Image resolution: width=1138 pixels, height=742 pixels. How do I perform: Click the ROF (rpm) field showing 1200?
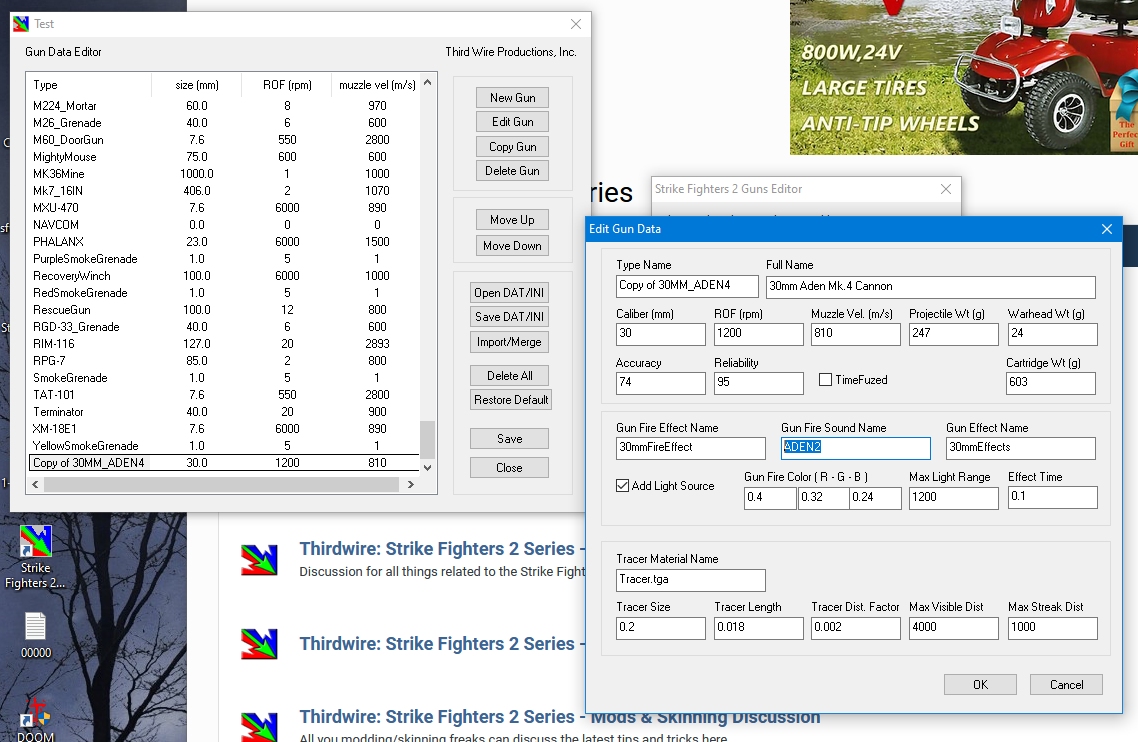pos(758,334)
